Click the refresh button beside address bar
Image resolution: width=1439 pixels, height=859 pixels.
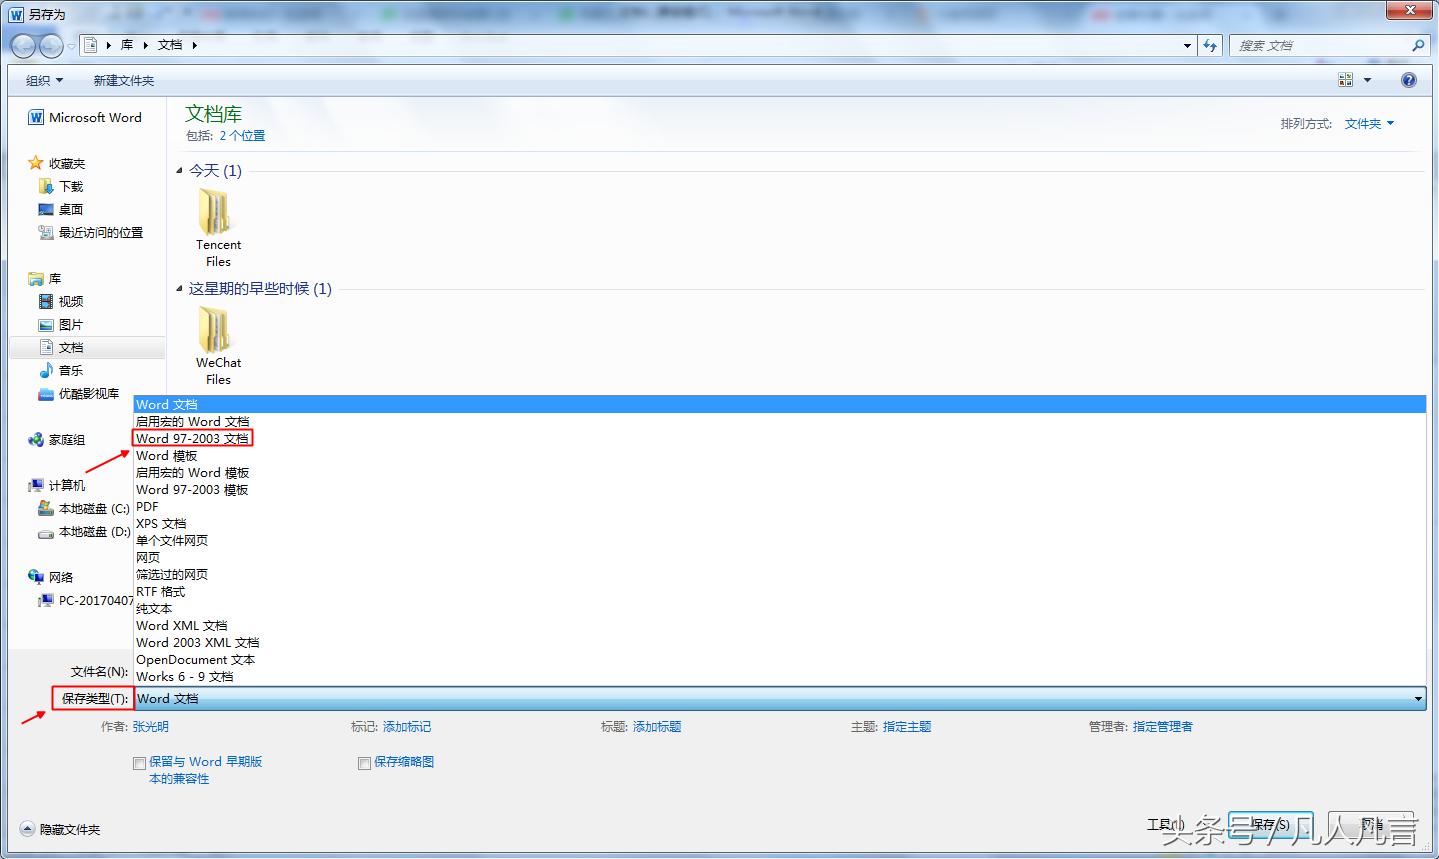pyautogui.click(x=1210, y=45)
